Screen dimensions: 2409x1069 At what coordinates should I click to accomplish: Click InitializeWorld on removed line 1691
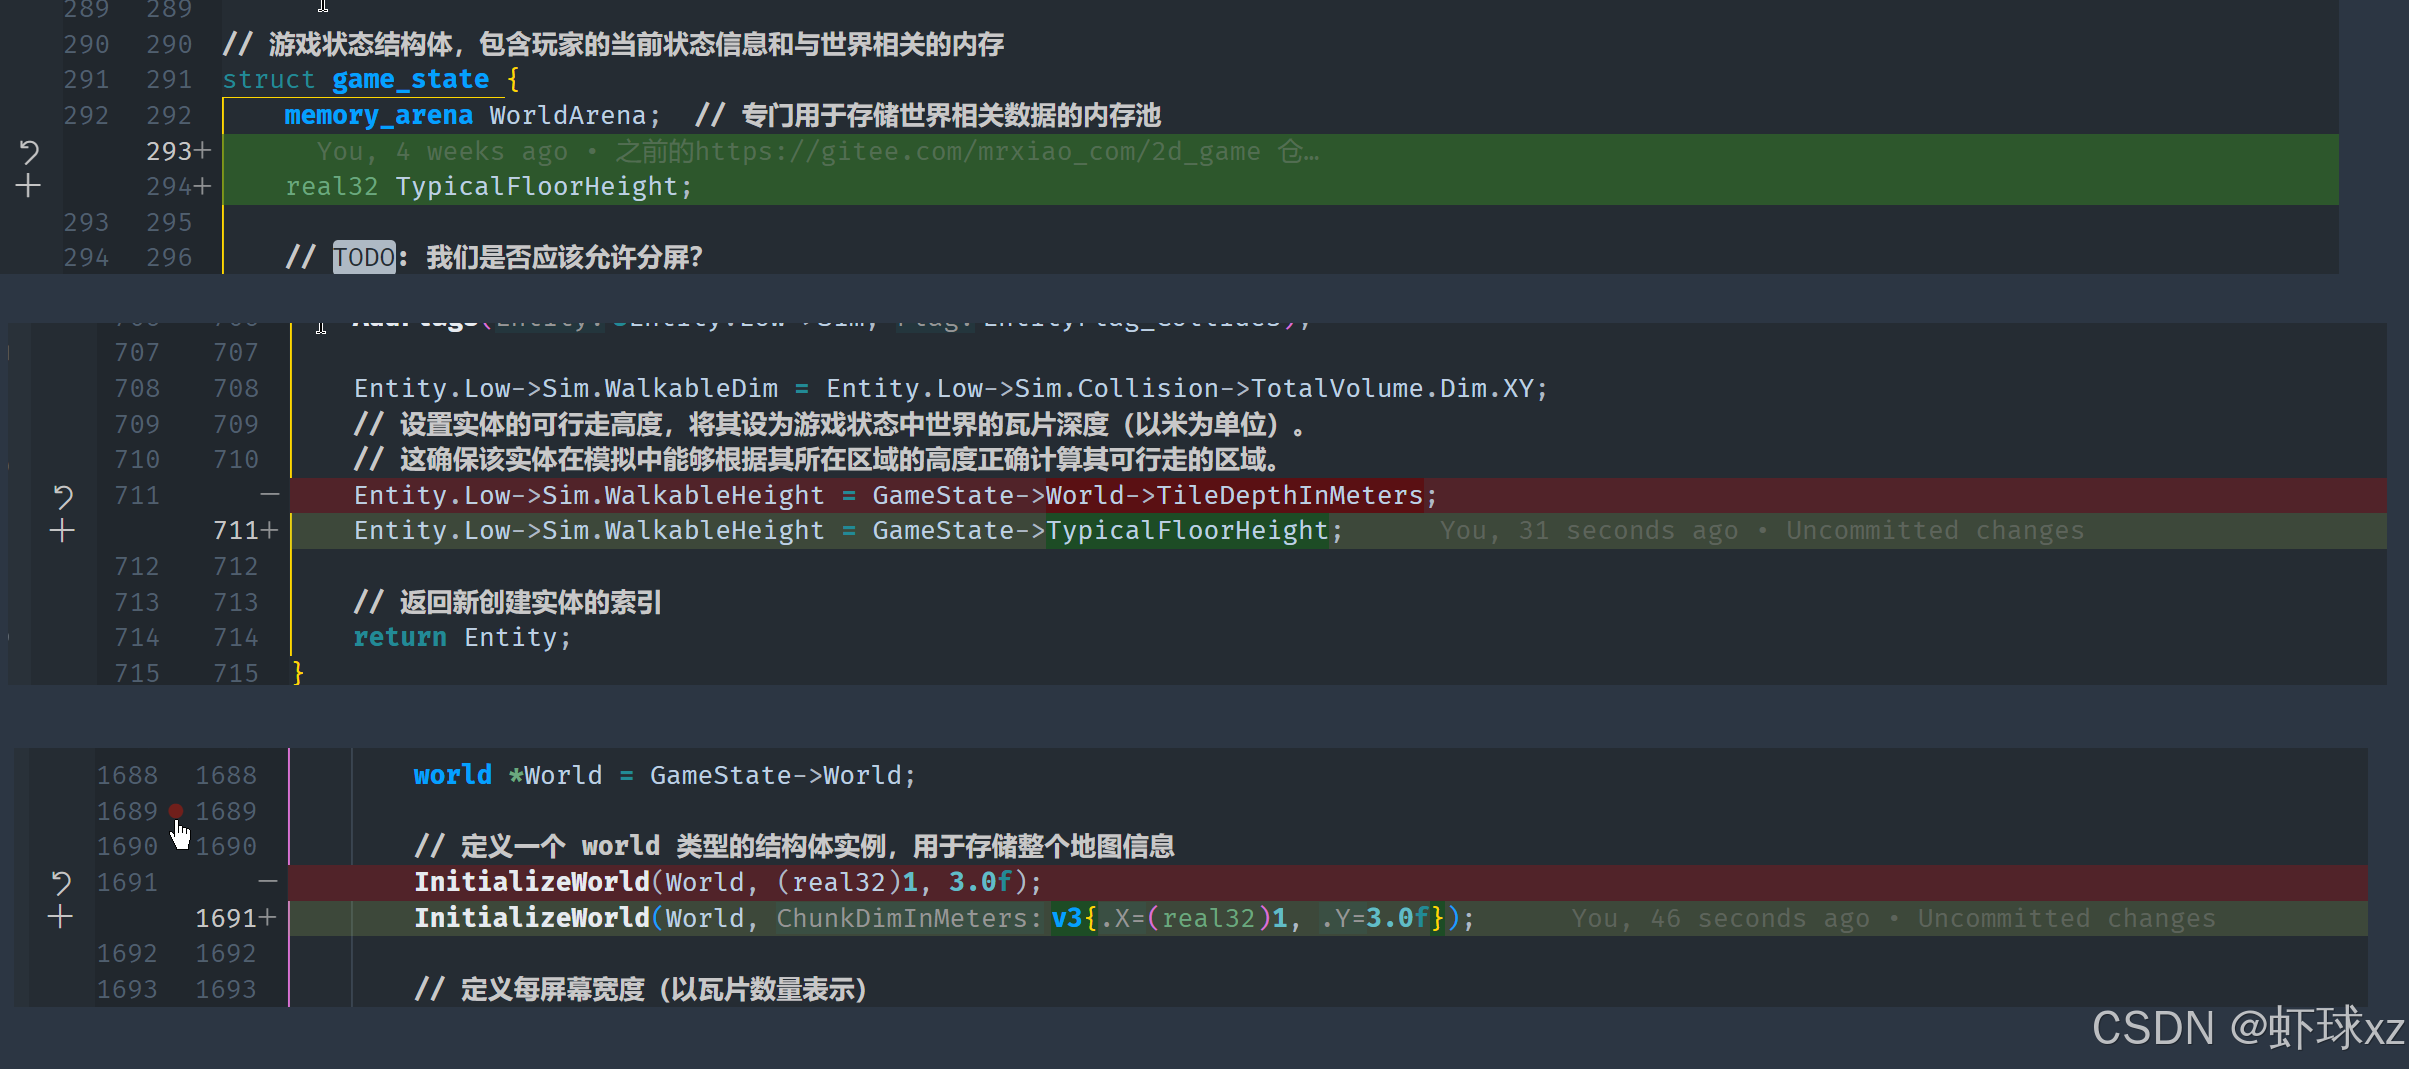pyautogui.click(x=532, y=881)
